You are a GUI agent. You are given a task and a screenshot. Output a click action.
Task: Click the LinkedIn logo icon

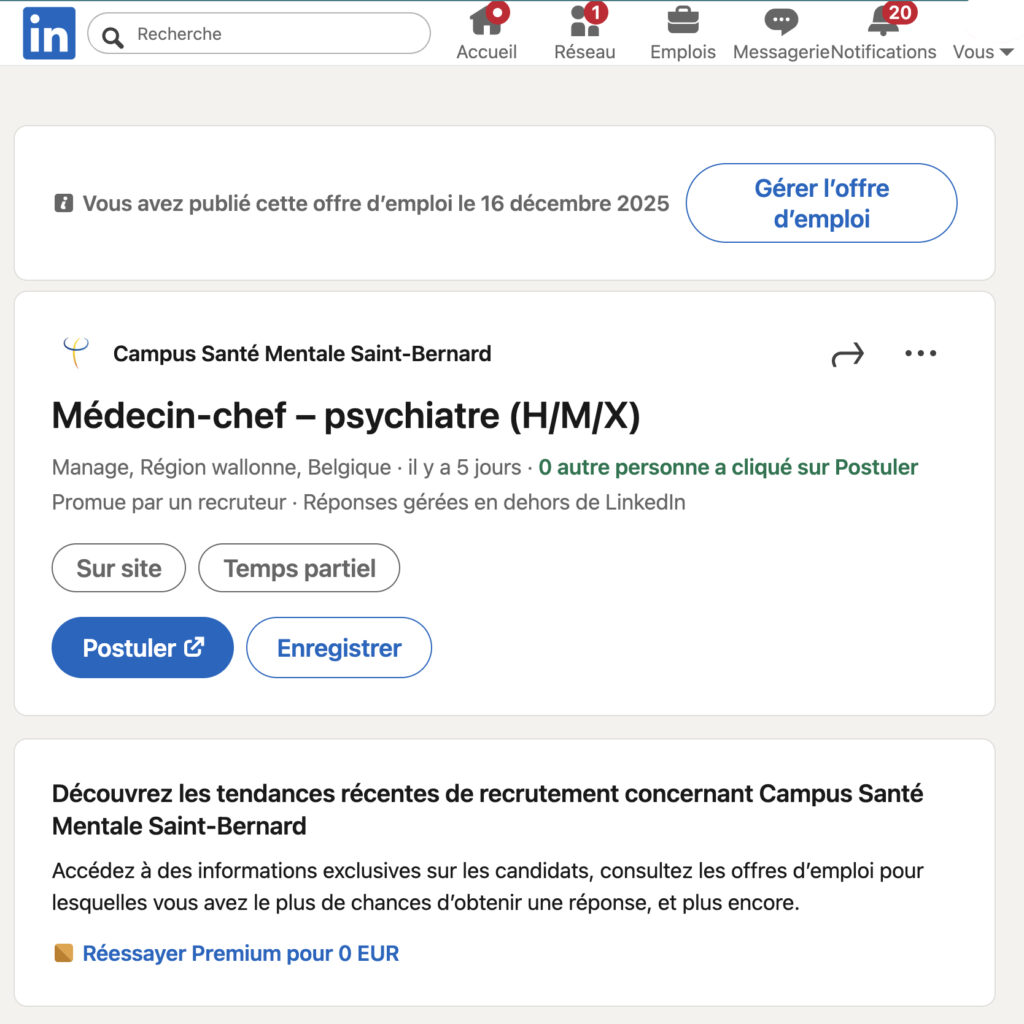coord(48,33)
